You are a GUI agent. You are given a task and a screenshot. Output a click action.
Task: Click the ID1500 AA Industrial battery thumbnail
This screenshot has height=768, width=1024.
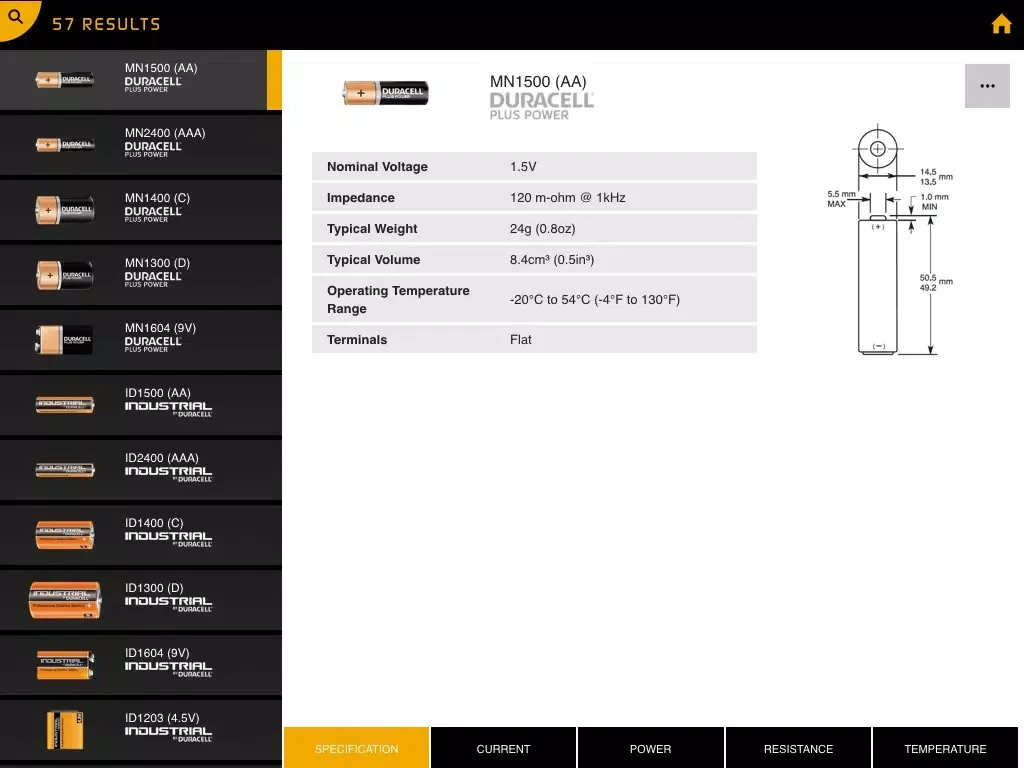(65, 405)
